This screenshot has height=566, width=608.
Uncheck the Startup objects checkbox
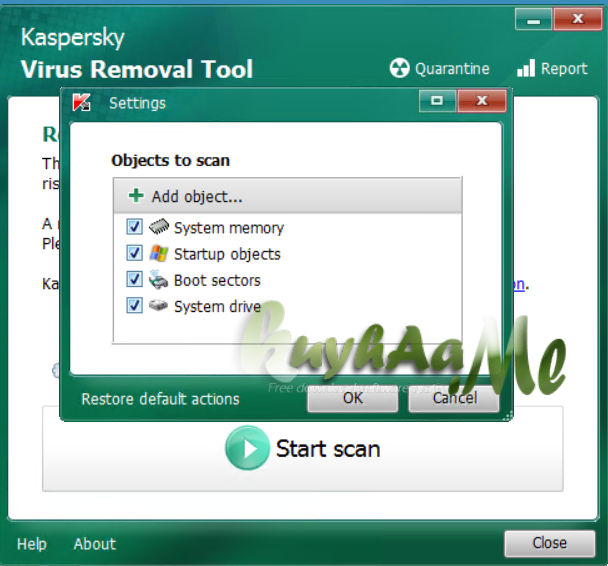tap(135, 253)
